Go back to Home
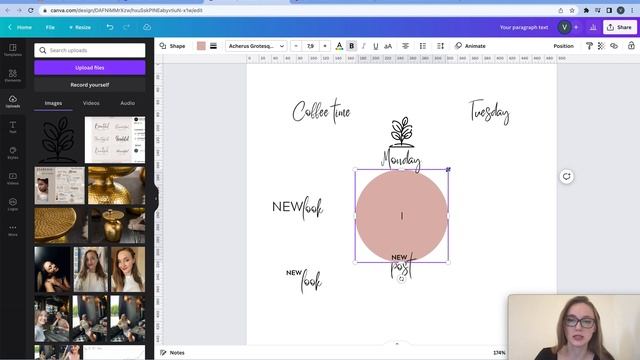The width and height of the screenshot is (640, 360). click(20, 27)
